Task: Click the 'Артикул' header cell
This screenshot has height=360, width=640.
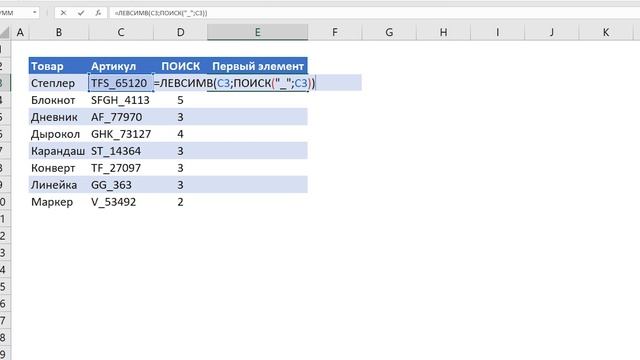Action: 121,66
